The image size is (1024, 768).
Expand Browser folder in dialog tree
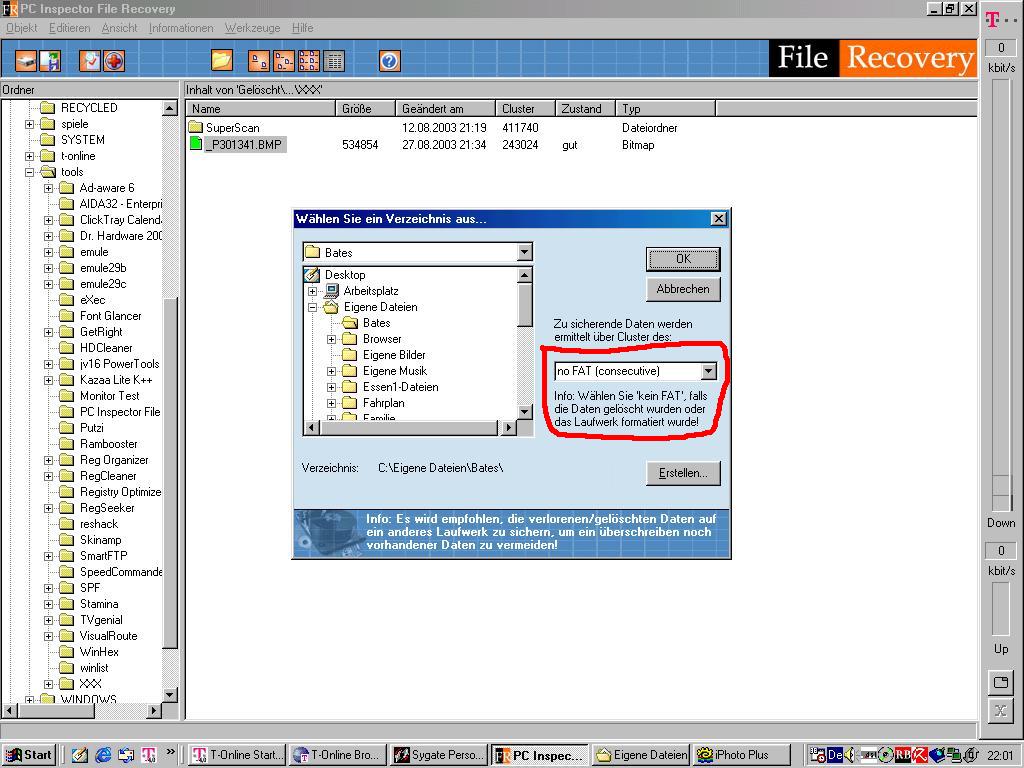[x=332, y=339]
